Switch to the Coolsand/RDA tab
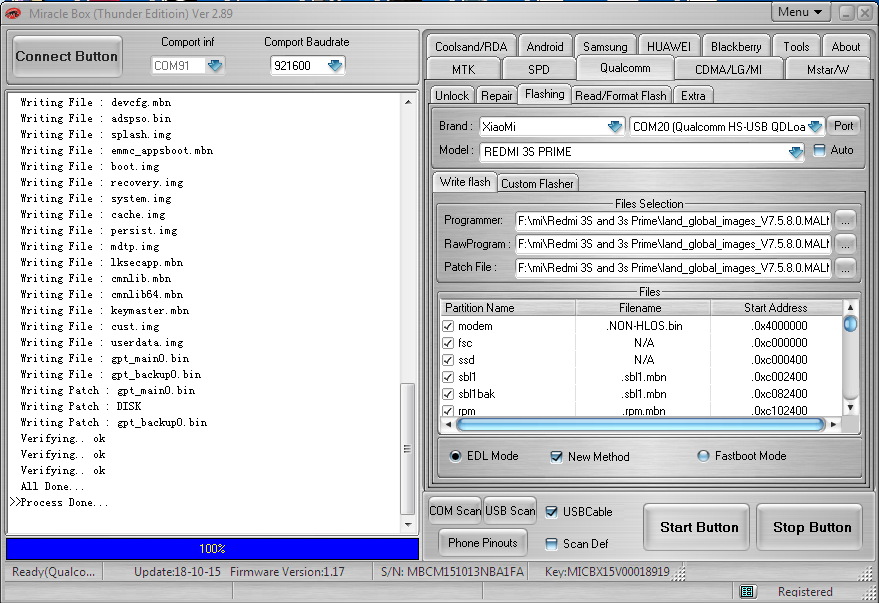This screenshot has height=603, width=879. click(x=471, y=47)
